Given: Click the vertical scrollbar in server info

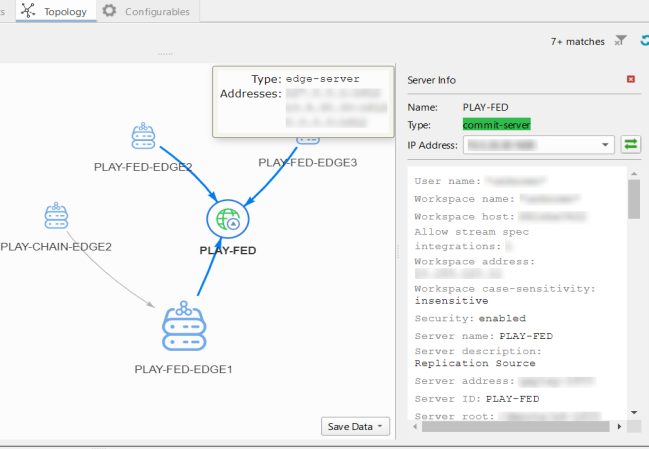Looking at the screenshot, I should (x=633, y=199).
